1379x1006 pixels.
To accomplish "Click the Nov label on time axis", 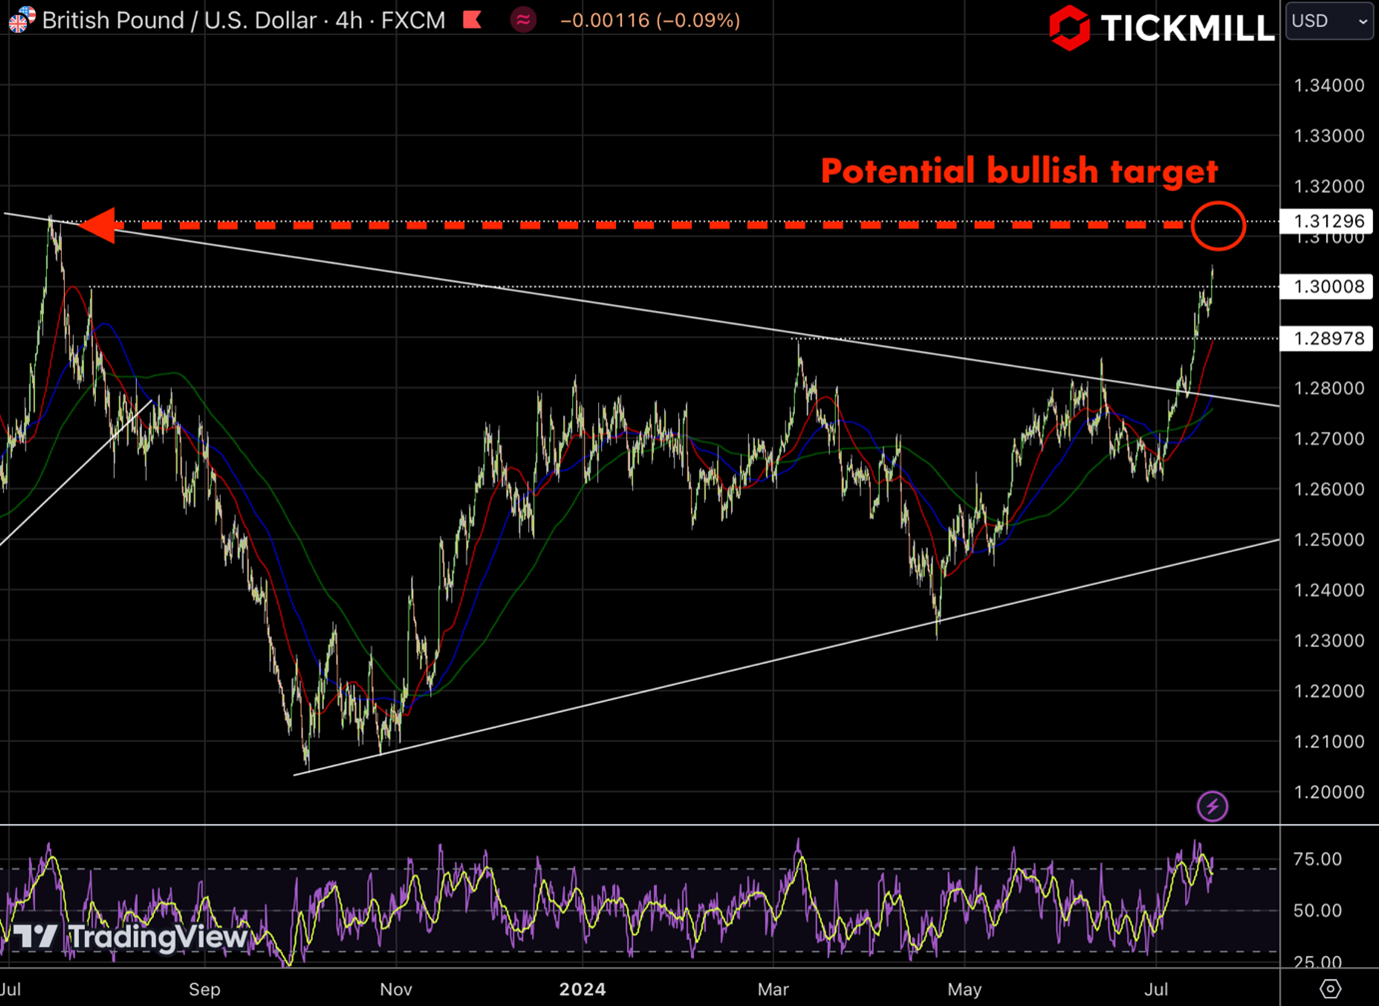I will tap(396, 989).
